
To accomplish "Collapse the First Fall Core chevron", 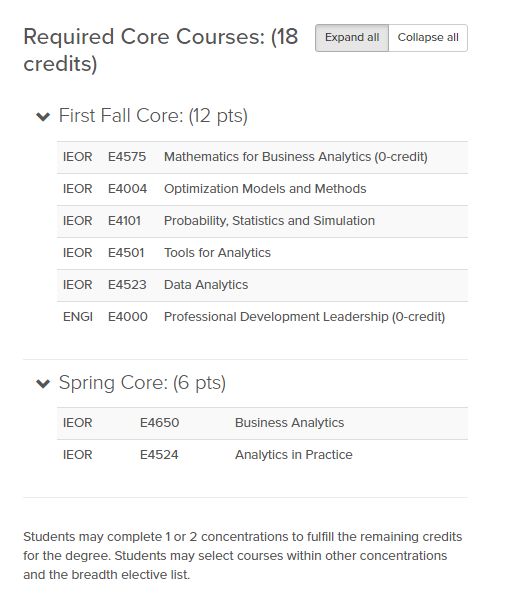I will click(43, 117).
